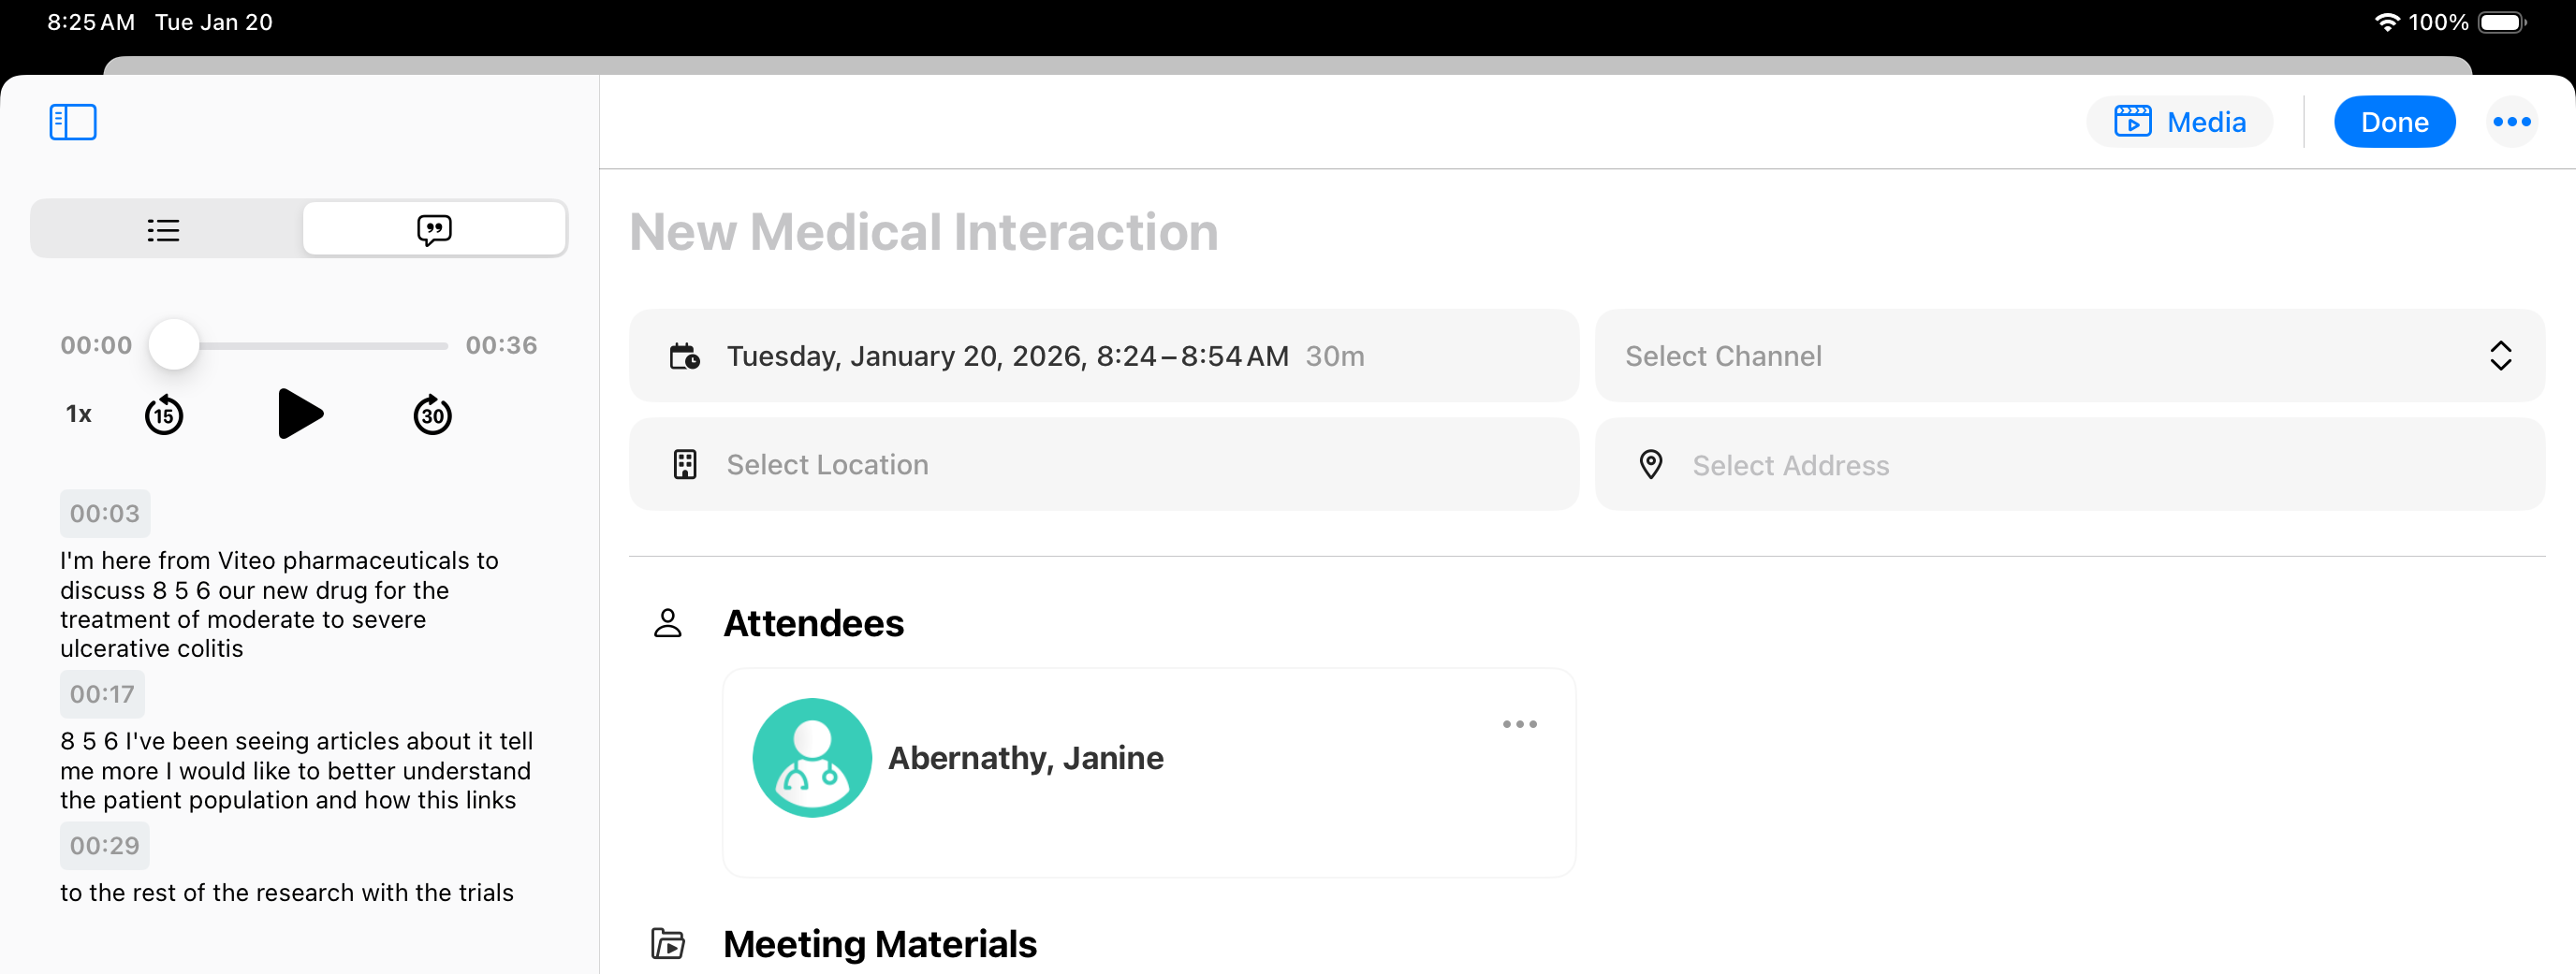The image size is (2576, 974).
Task: Click the Janine Abernathy avatar icon
Action: (x=811, y=757)
